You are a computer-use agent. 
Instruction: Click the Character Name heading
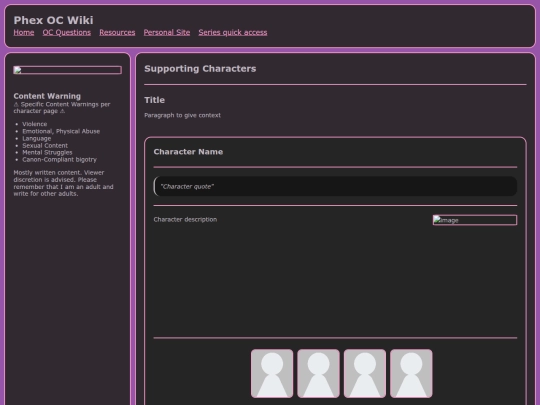coord(188,152)
